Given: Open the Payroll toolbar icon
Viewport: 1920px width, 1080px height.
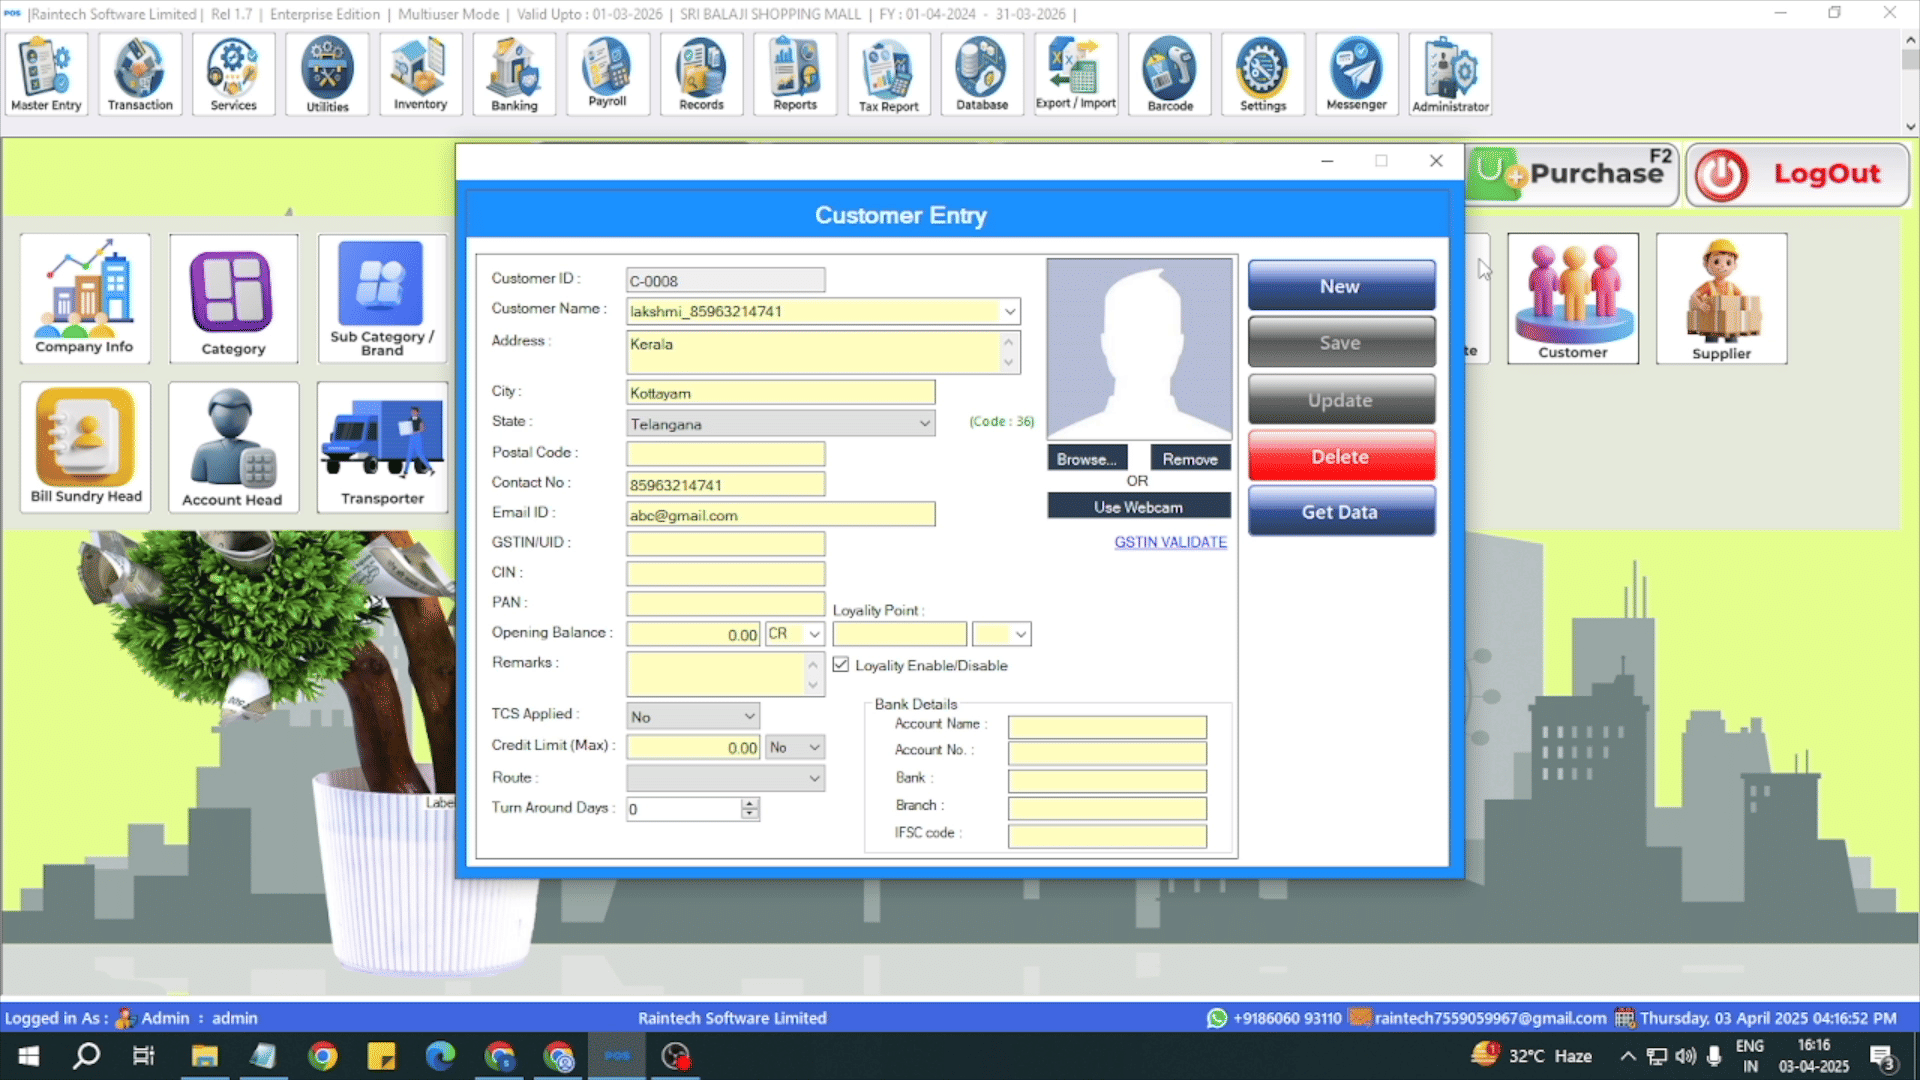Looking at the screenshot, I should click(x=607, y=74).
